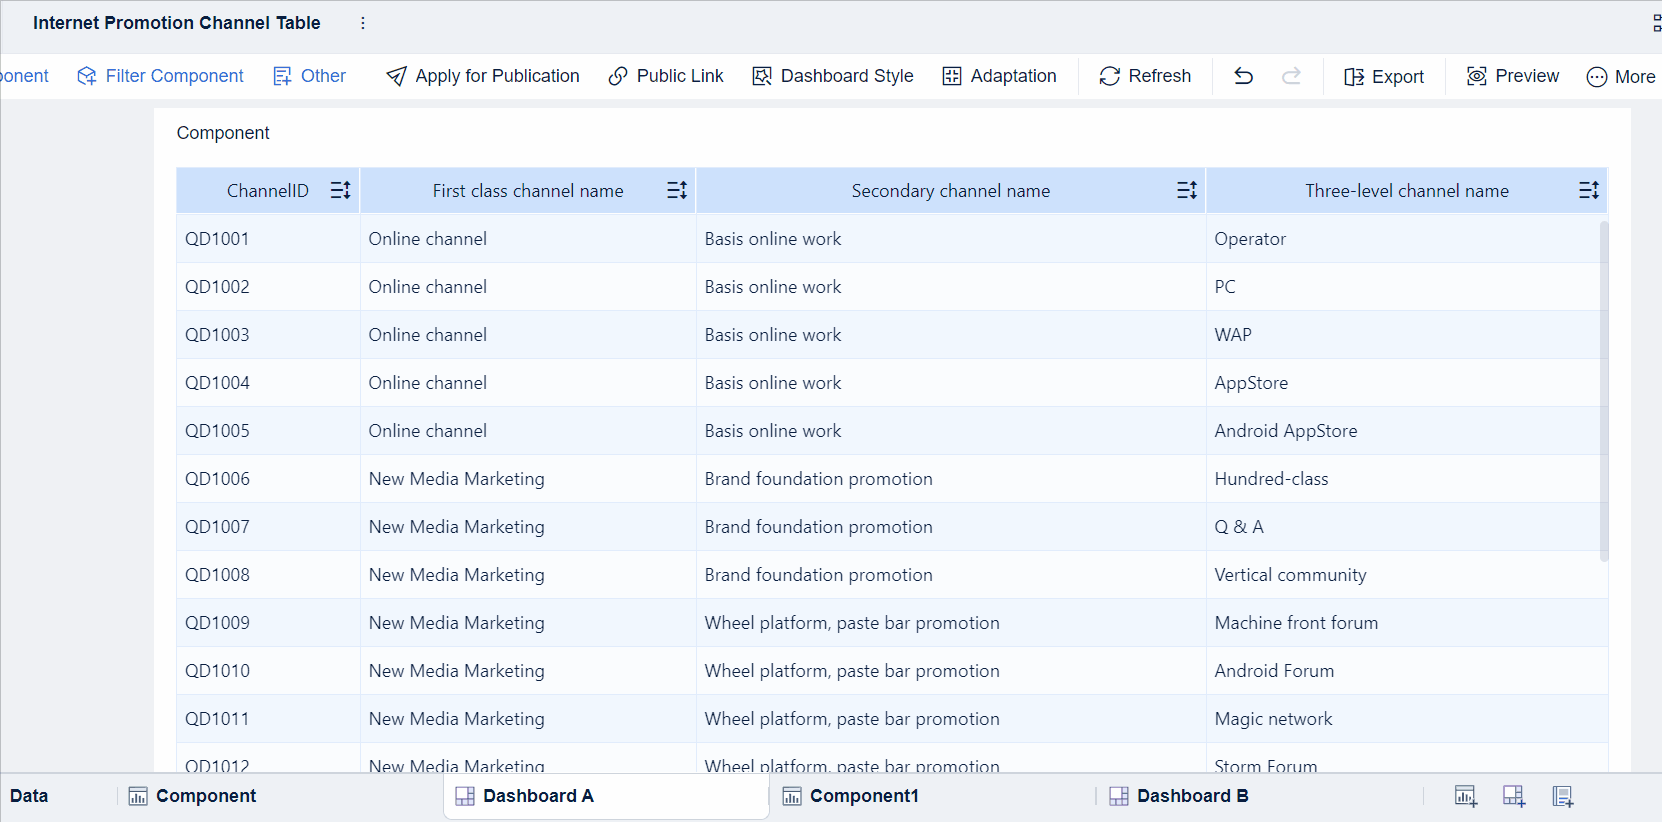
Task: Switch to the Component tab
Action: point(192,796)
